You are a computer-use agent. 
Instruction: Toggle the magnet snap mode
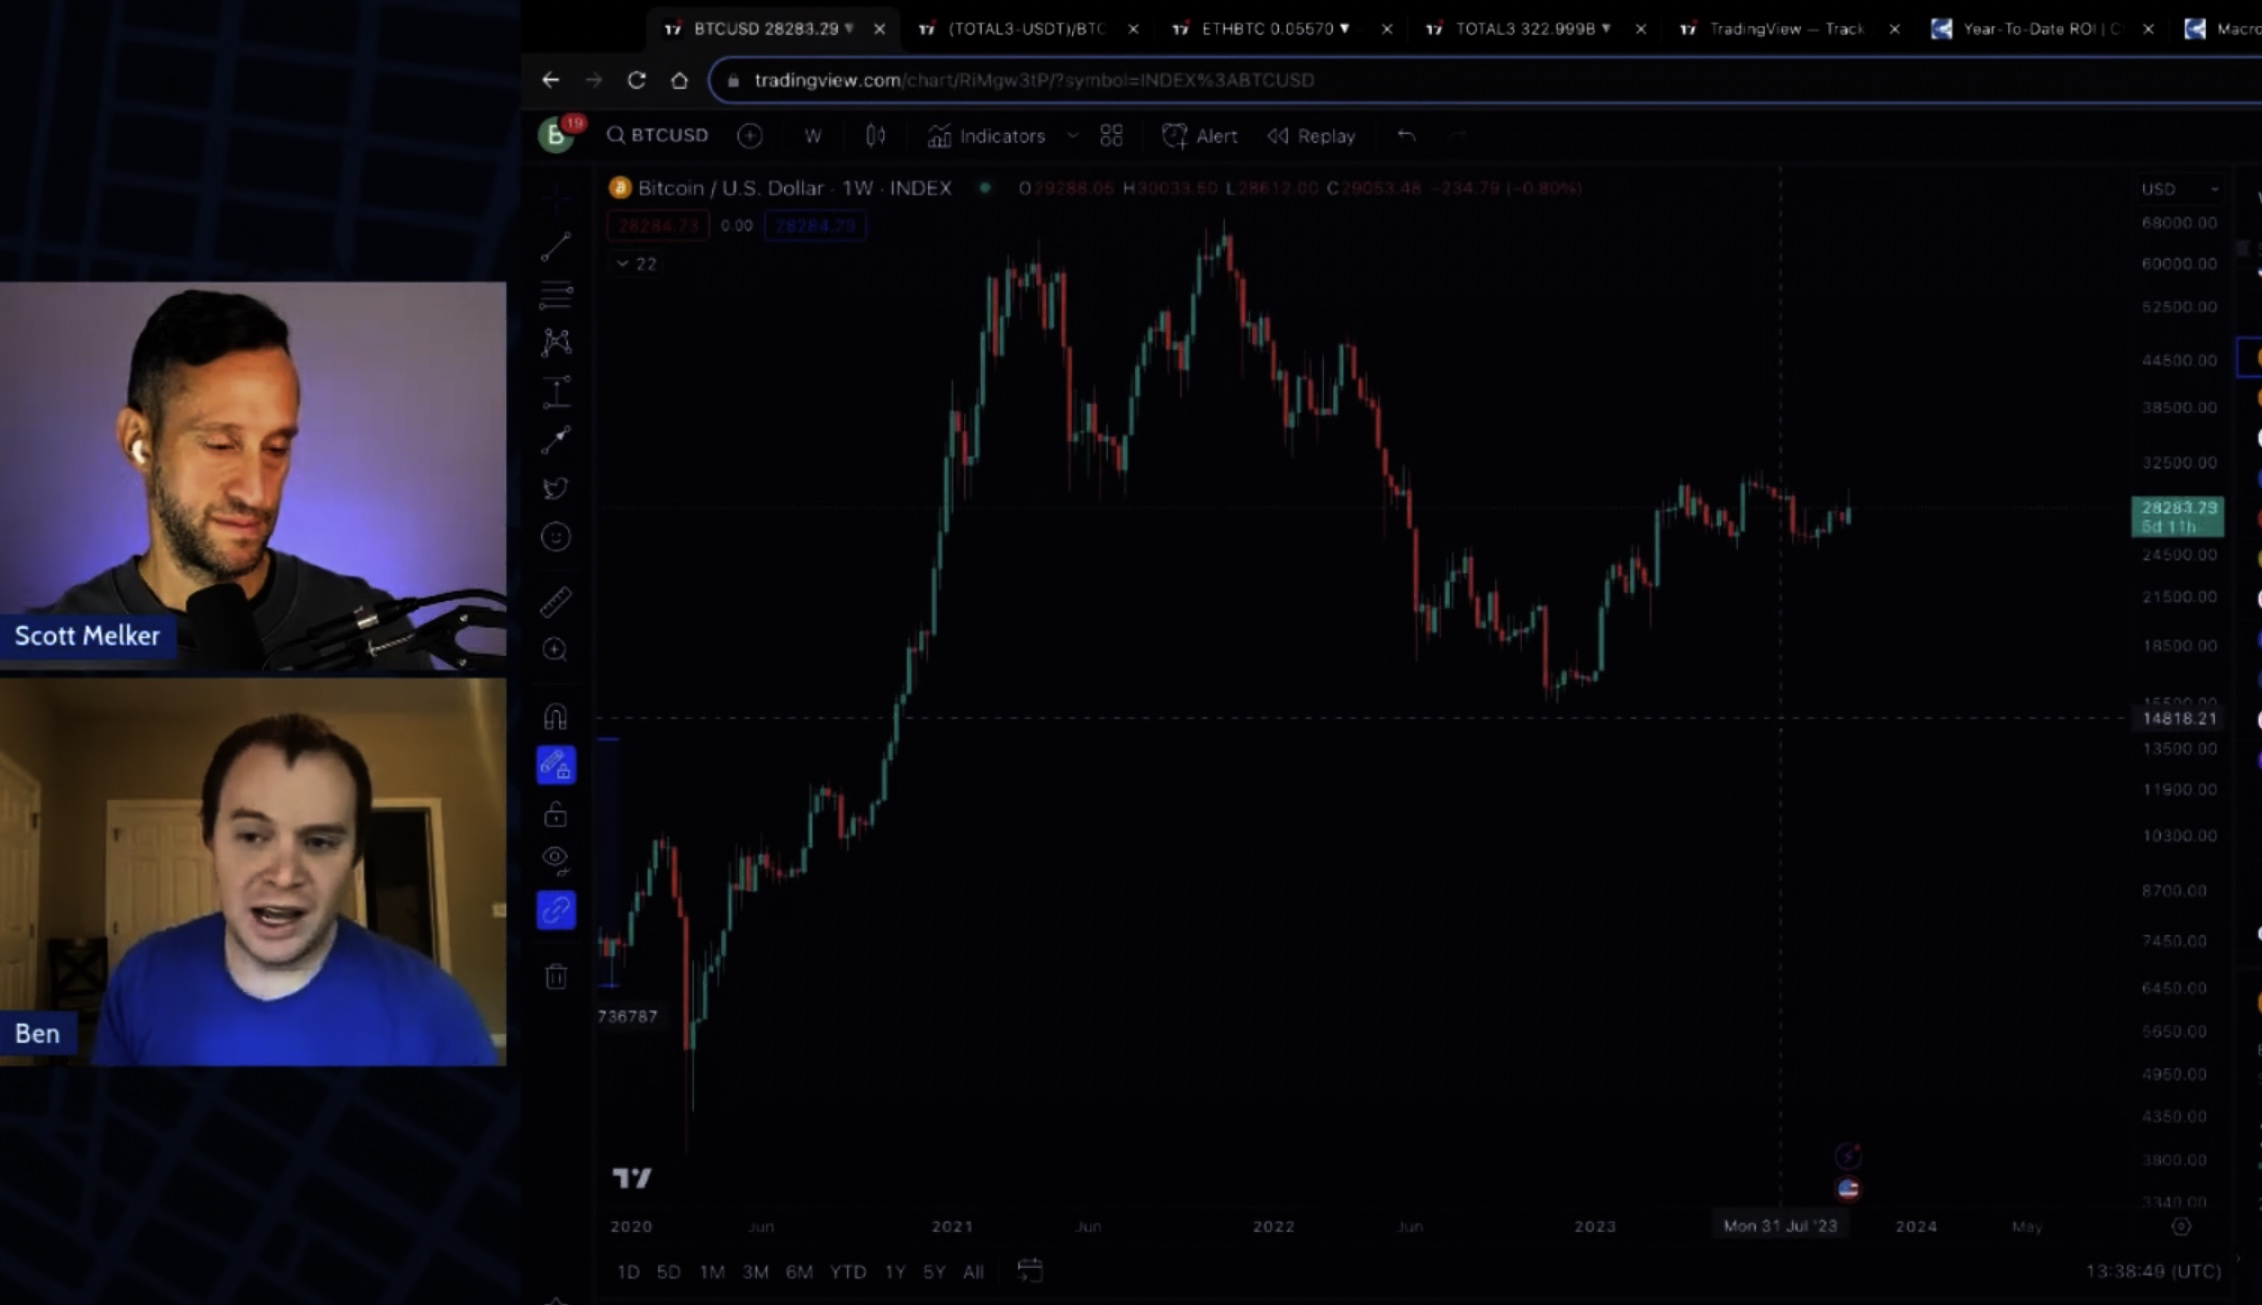click(x=556, y=717)
